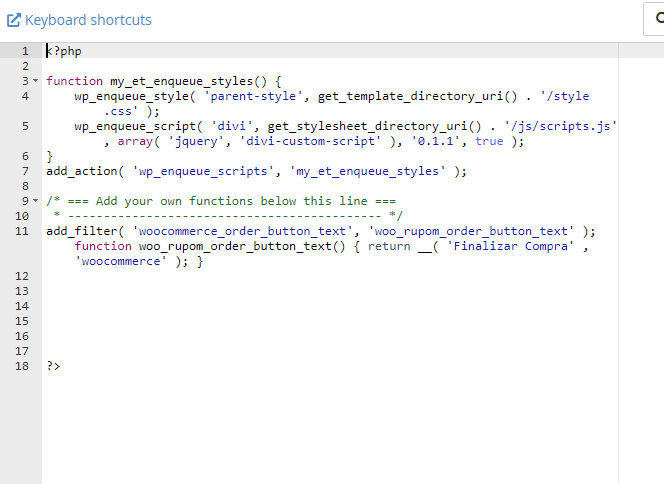
Task: Click the 'wp_enqueue_scripts' string on line 7
Action: coord(203,171)
